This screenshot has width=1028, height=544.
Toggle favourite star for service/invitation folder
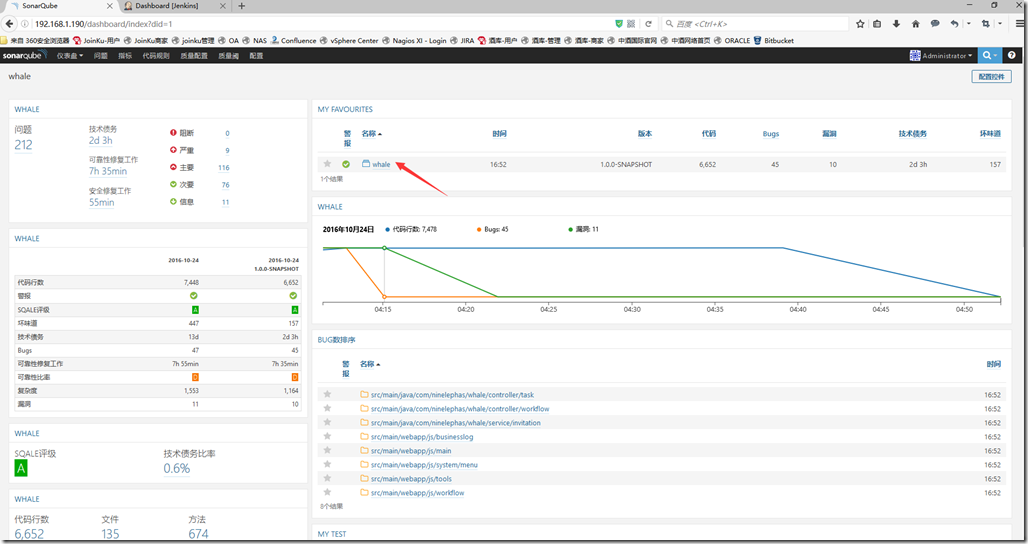point(327,422)
